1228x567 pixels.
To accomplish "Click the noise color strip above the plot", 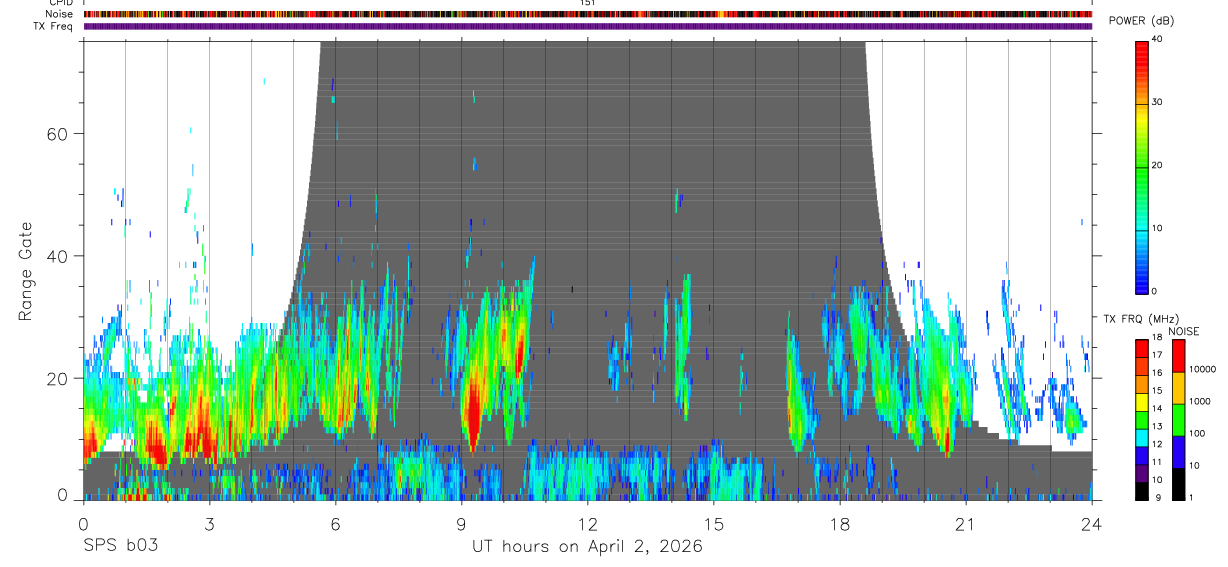I will coord(588,14).
